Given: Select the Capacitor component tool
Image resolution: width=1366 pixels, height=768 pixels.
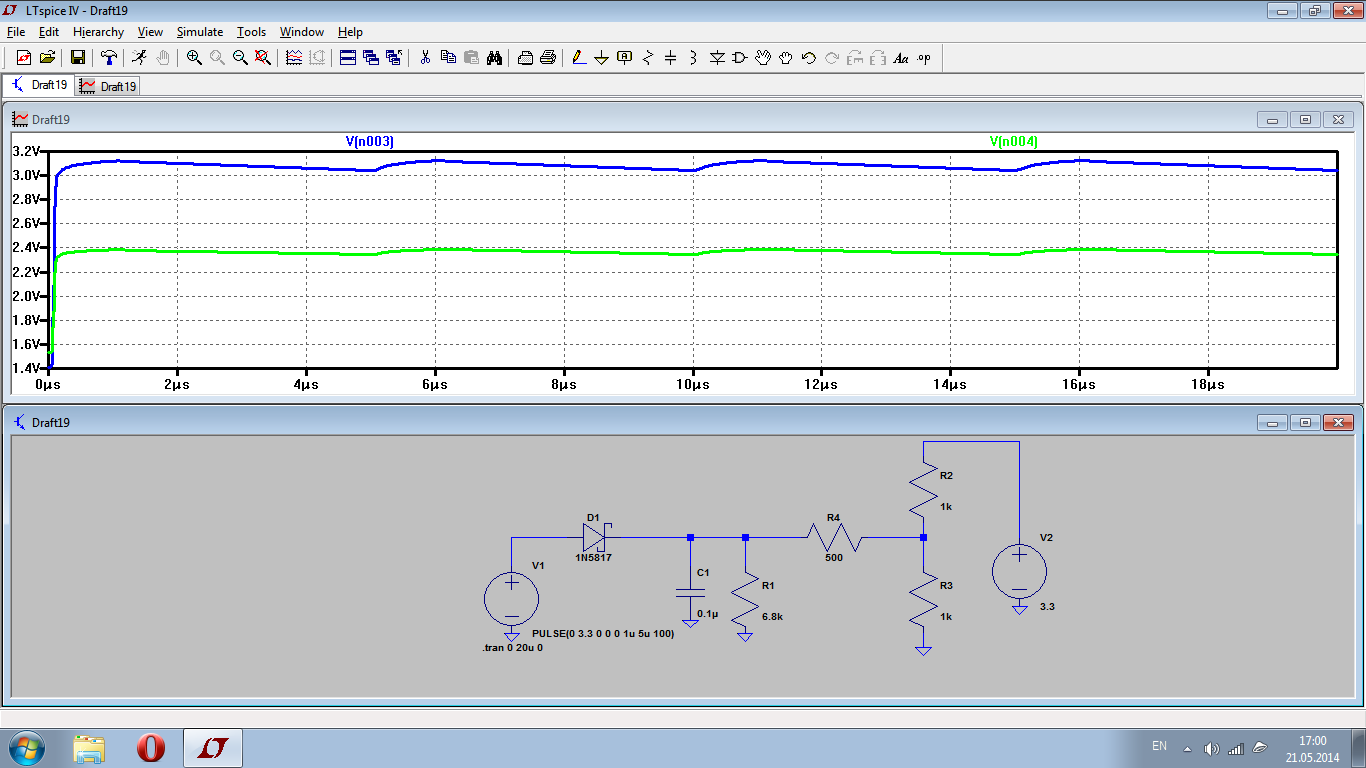Looking at the screenshot, I should pos(670,58).
